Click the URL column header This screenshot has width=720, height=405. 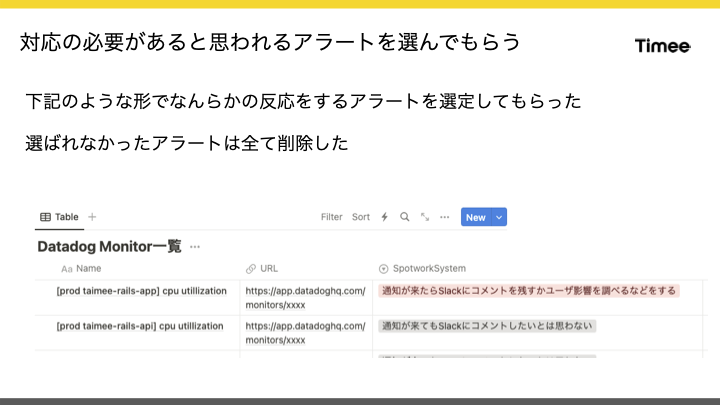click(x=262, y=269)
